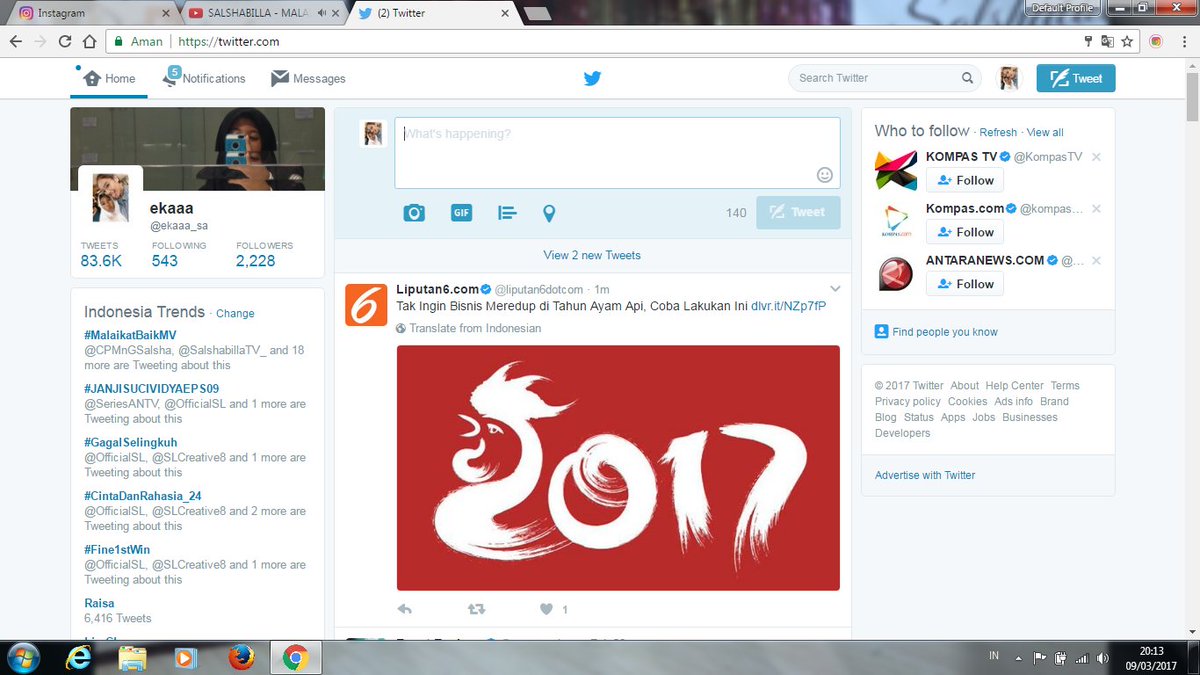
Task: Add location with the pin icon
Action: pos(549,213)
